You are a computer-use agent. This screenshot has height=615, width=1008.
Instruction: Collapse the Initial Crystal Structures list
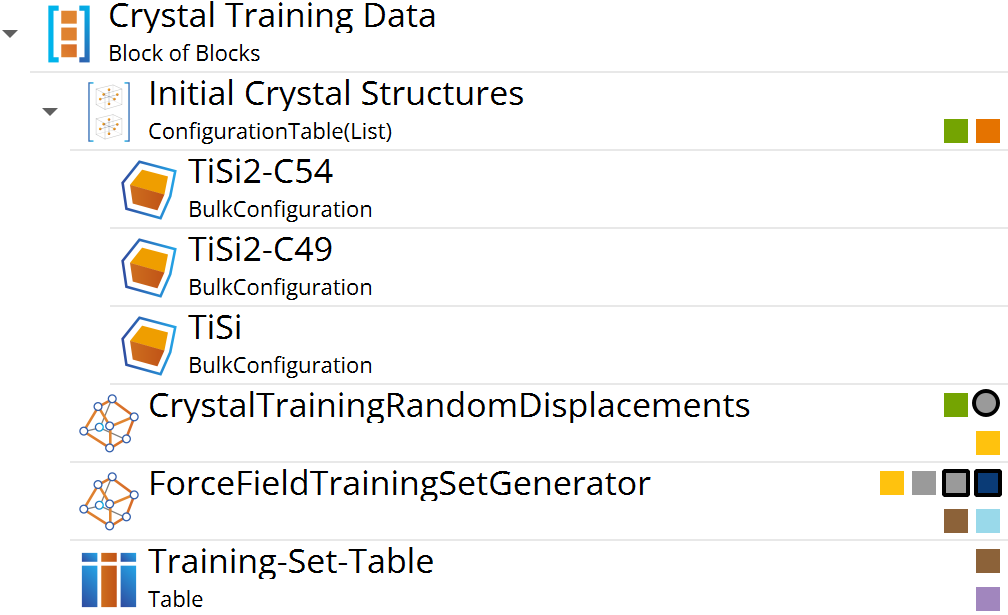(50, 111)
